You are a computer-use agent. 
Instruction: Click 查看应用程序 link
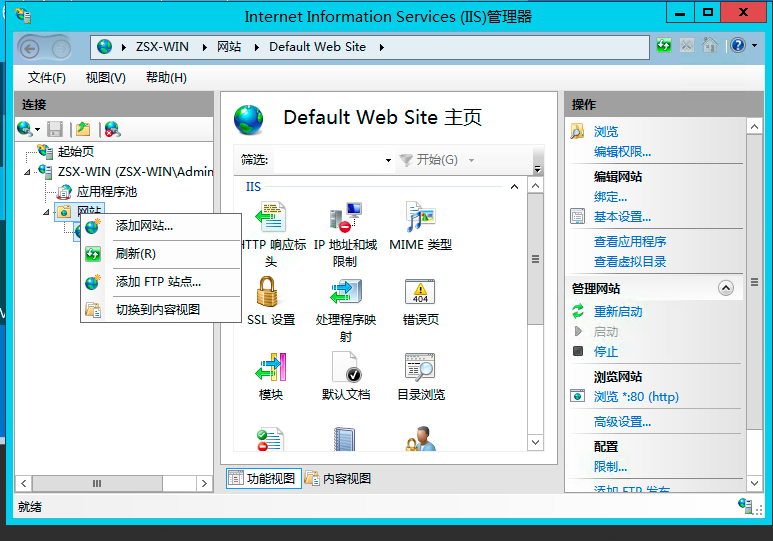tap(630, 242)
